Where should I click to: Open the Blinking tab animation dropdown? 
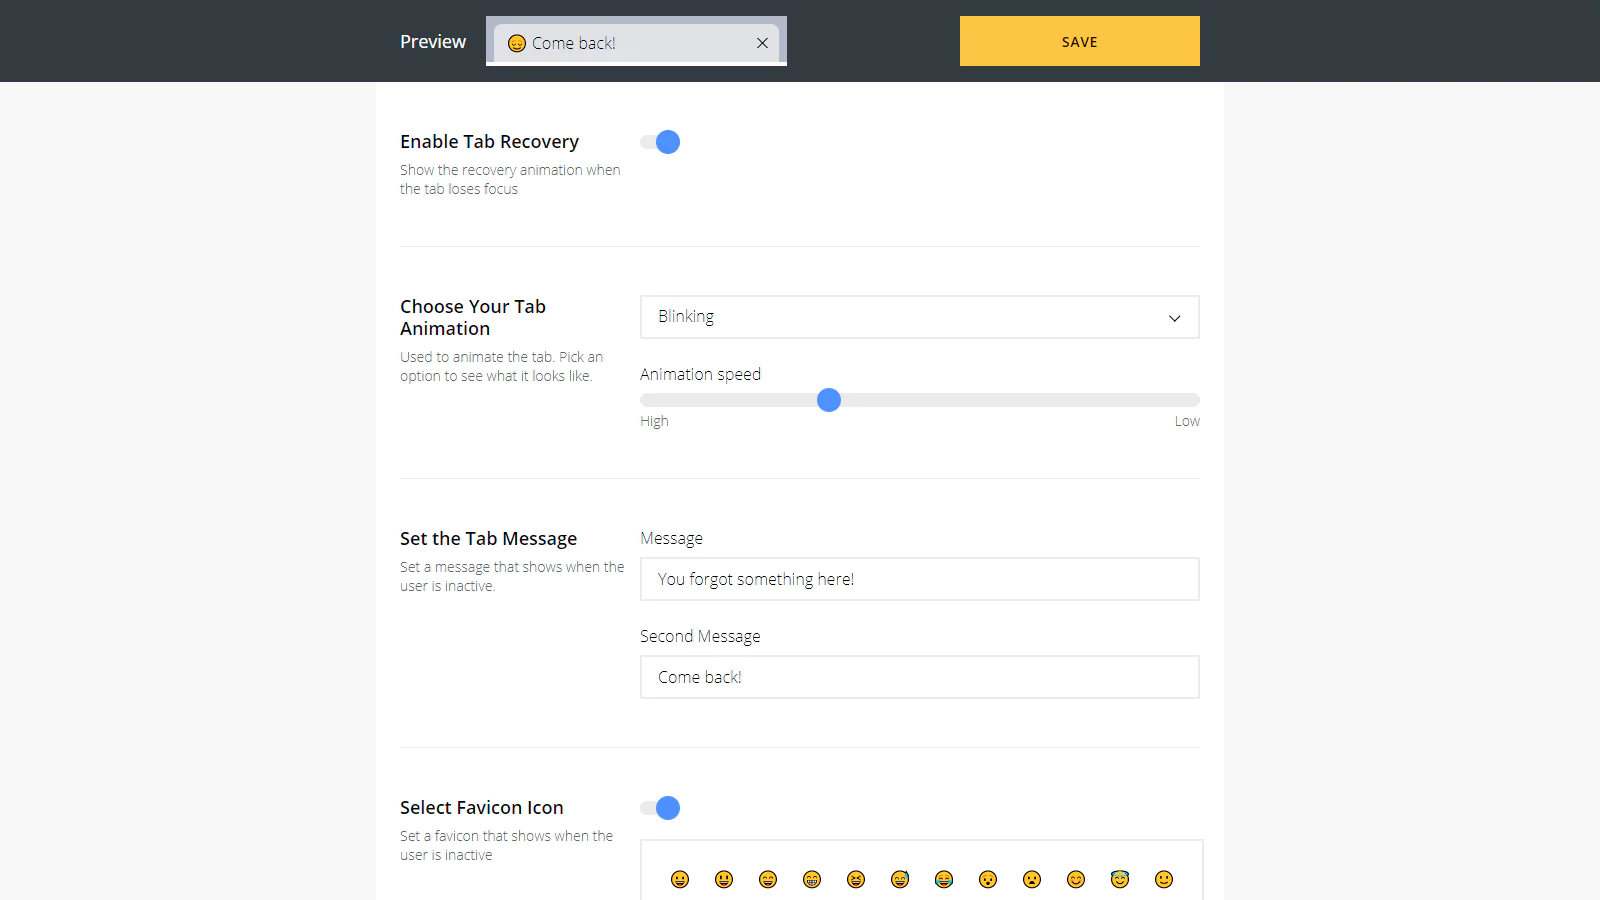coord(920,317)
